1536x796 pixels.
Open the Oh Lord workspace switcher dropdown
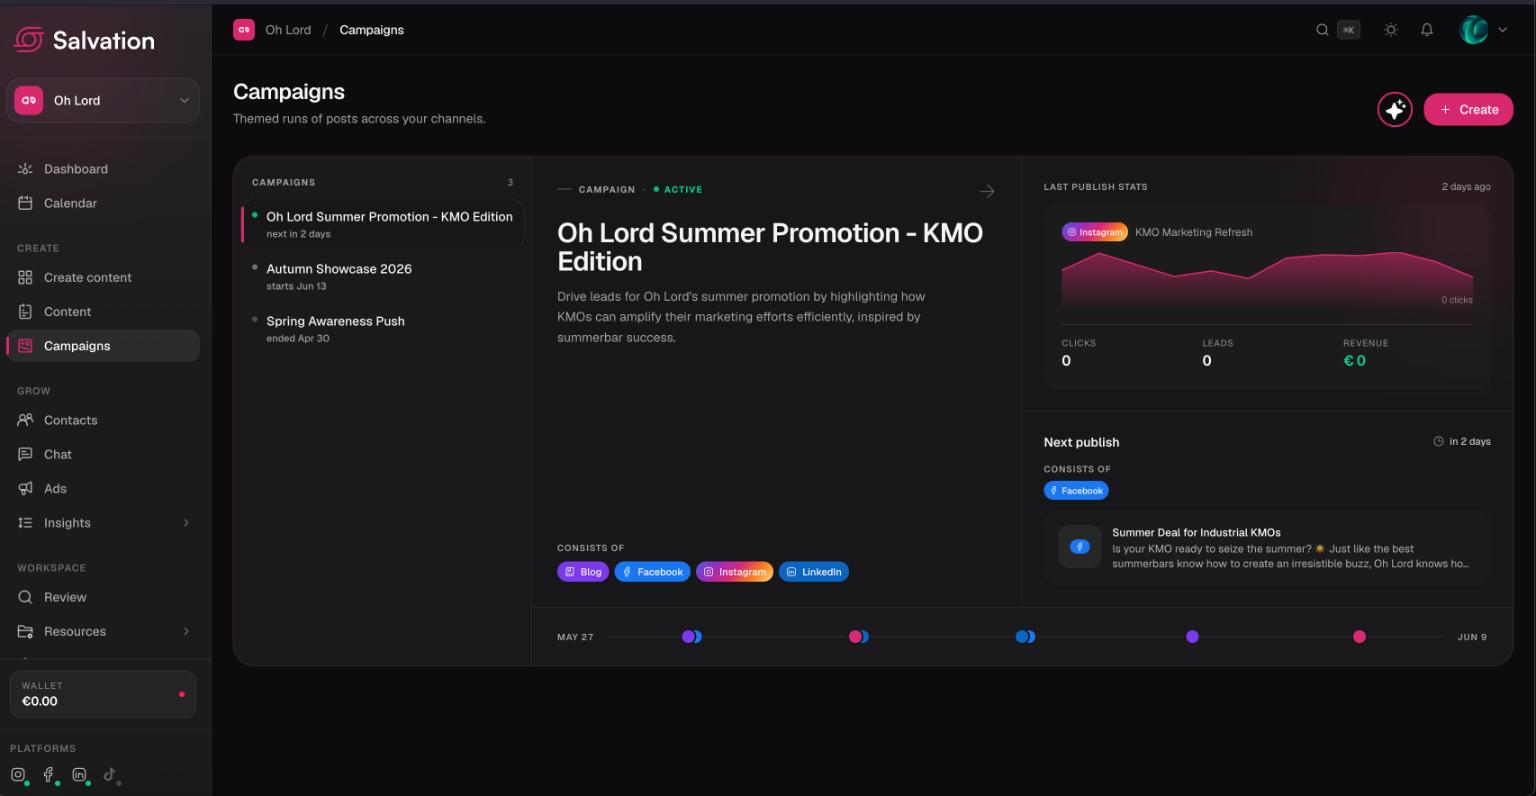point(104,100)
